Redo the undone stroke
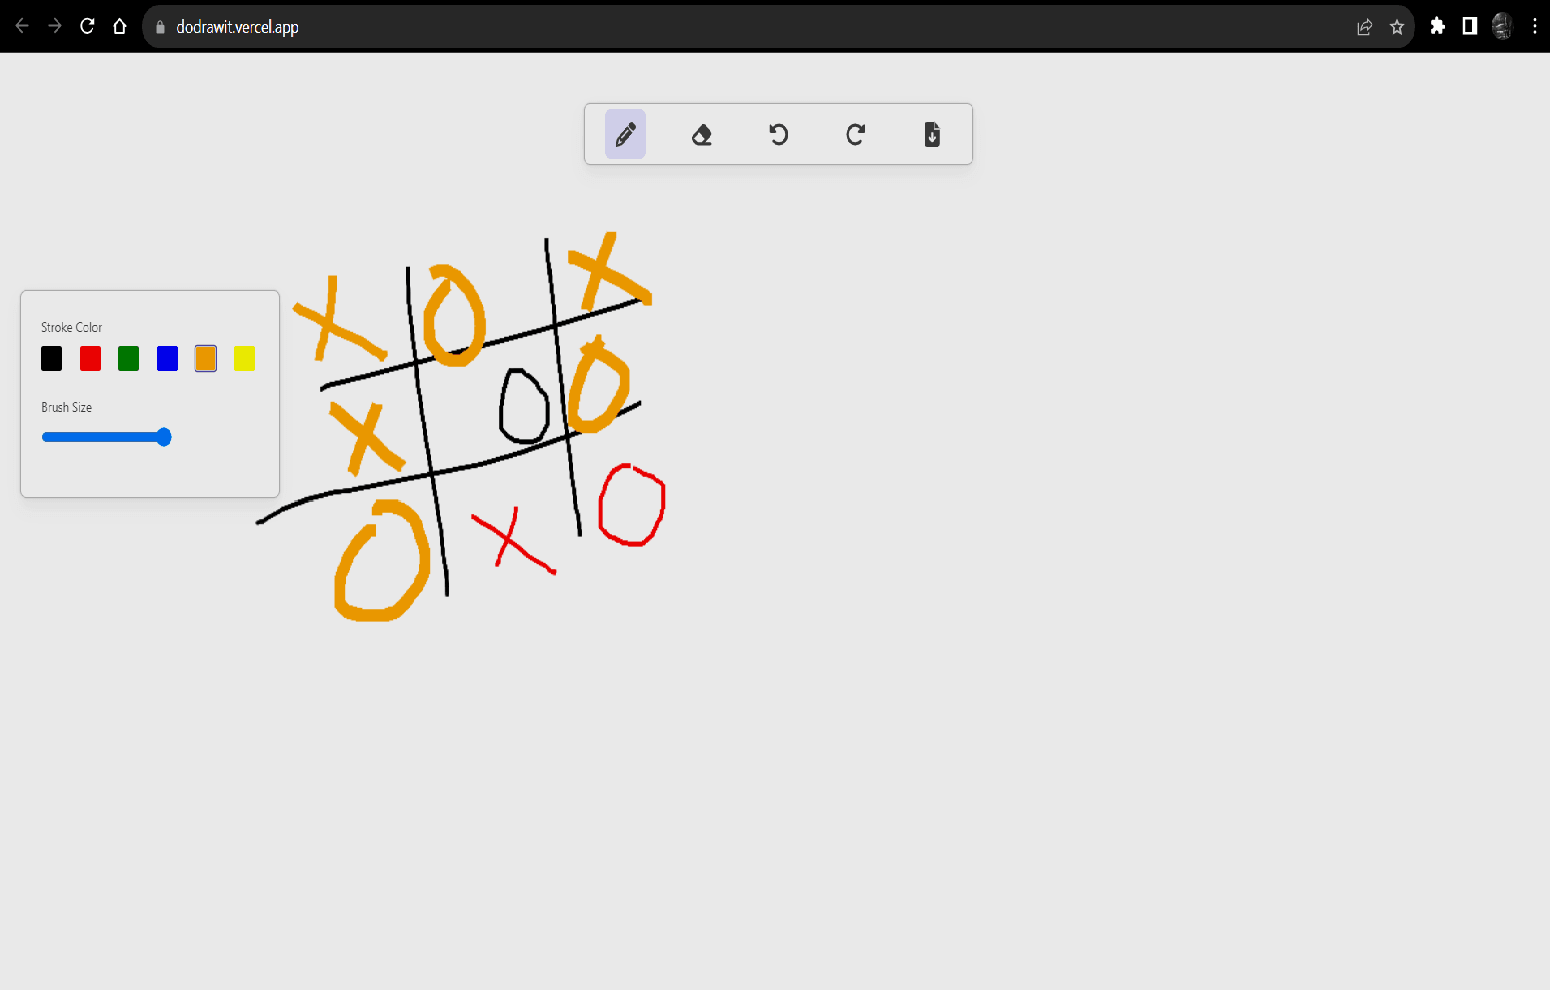The image size is (1550, 990). pyautogui.click(x=855, y=134)
